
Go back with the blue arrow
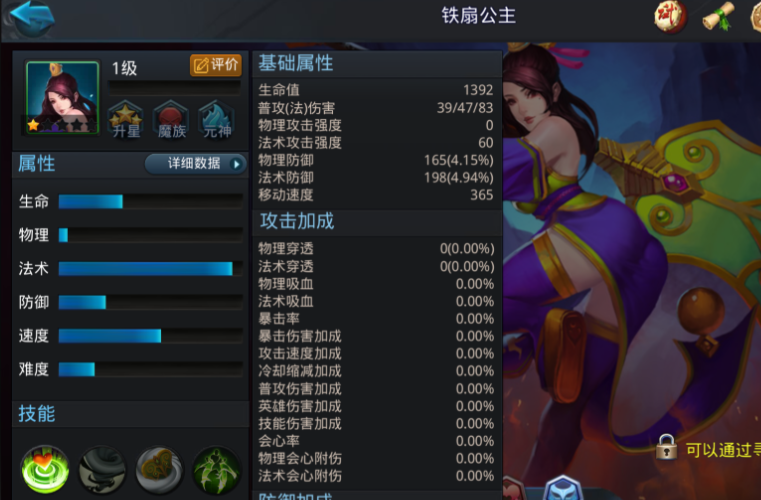click(31, 17)
